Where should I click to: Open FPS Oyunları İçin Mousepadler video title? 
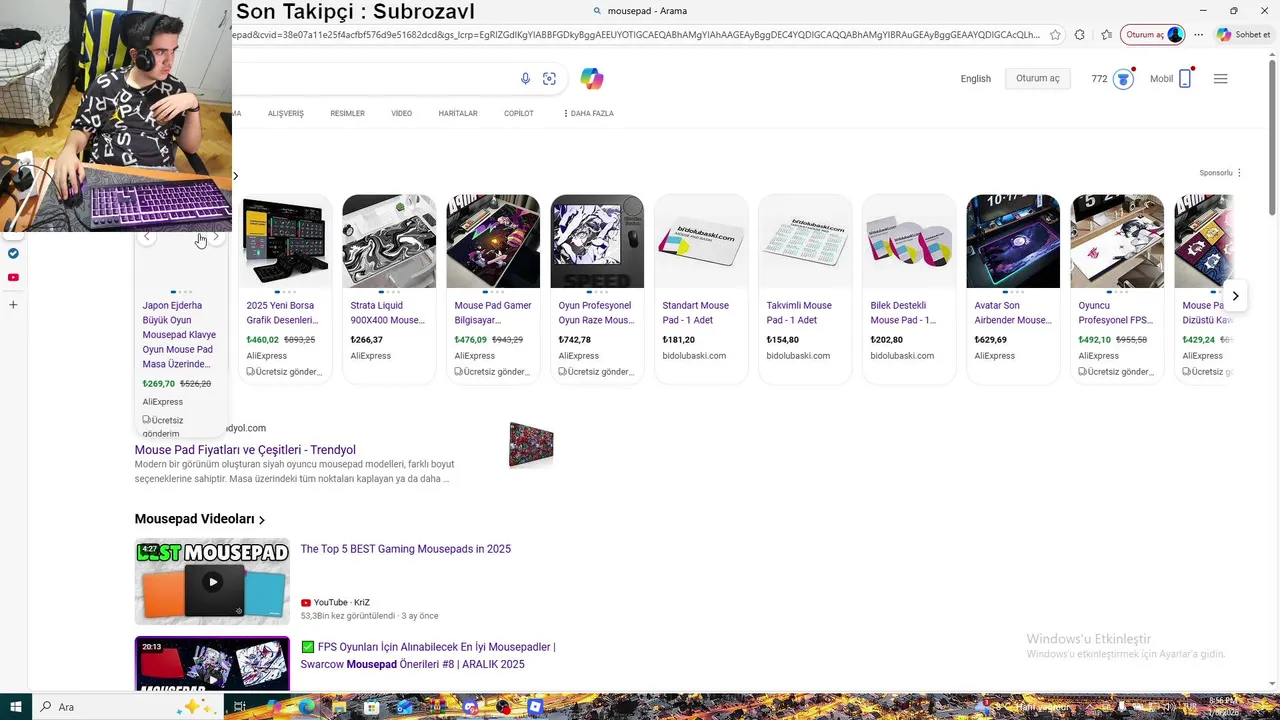pos(428,656)
